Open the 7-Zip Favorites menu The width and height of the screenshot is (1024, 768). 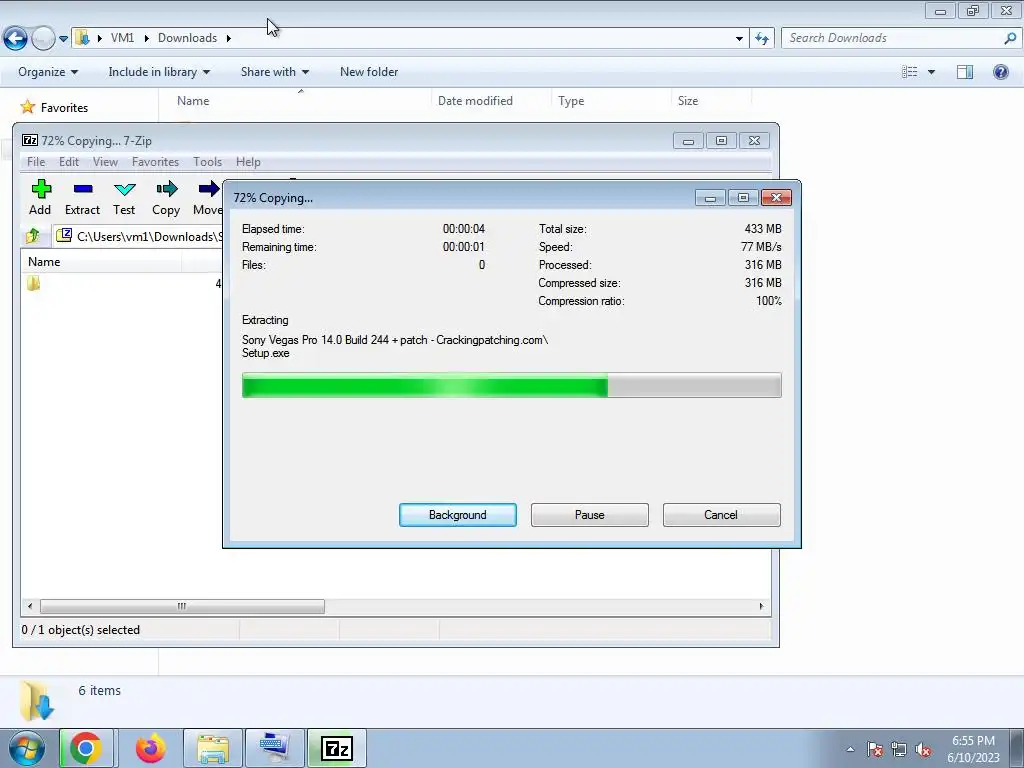pos(155,162)
